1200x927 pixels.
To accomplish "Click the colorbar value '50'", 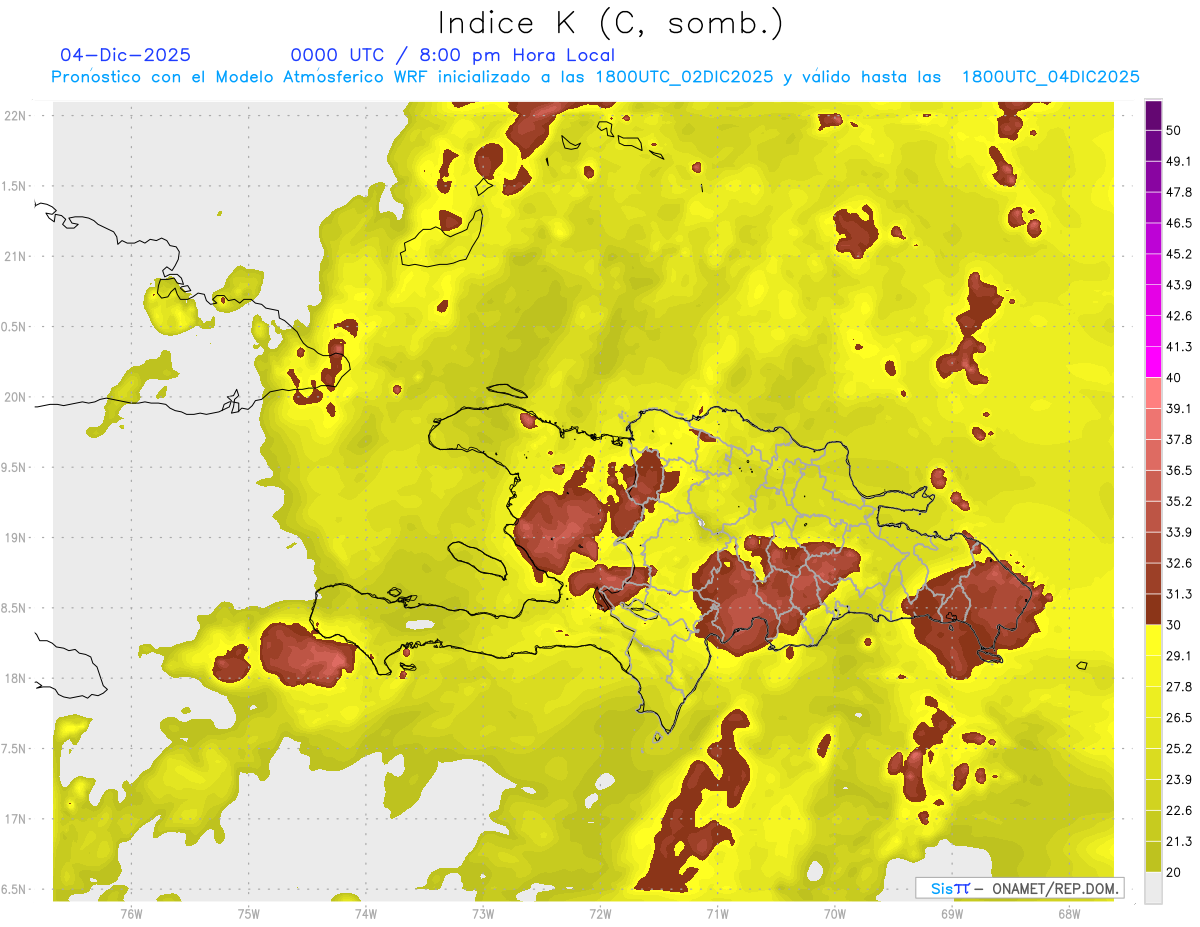I will [1173, 130].
